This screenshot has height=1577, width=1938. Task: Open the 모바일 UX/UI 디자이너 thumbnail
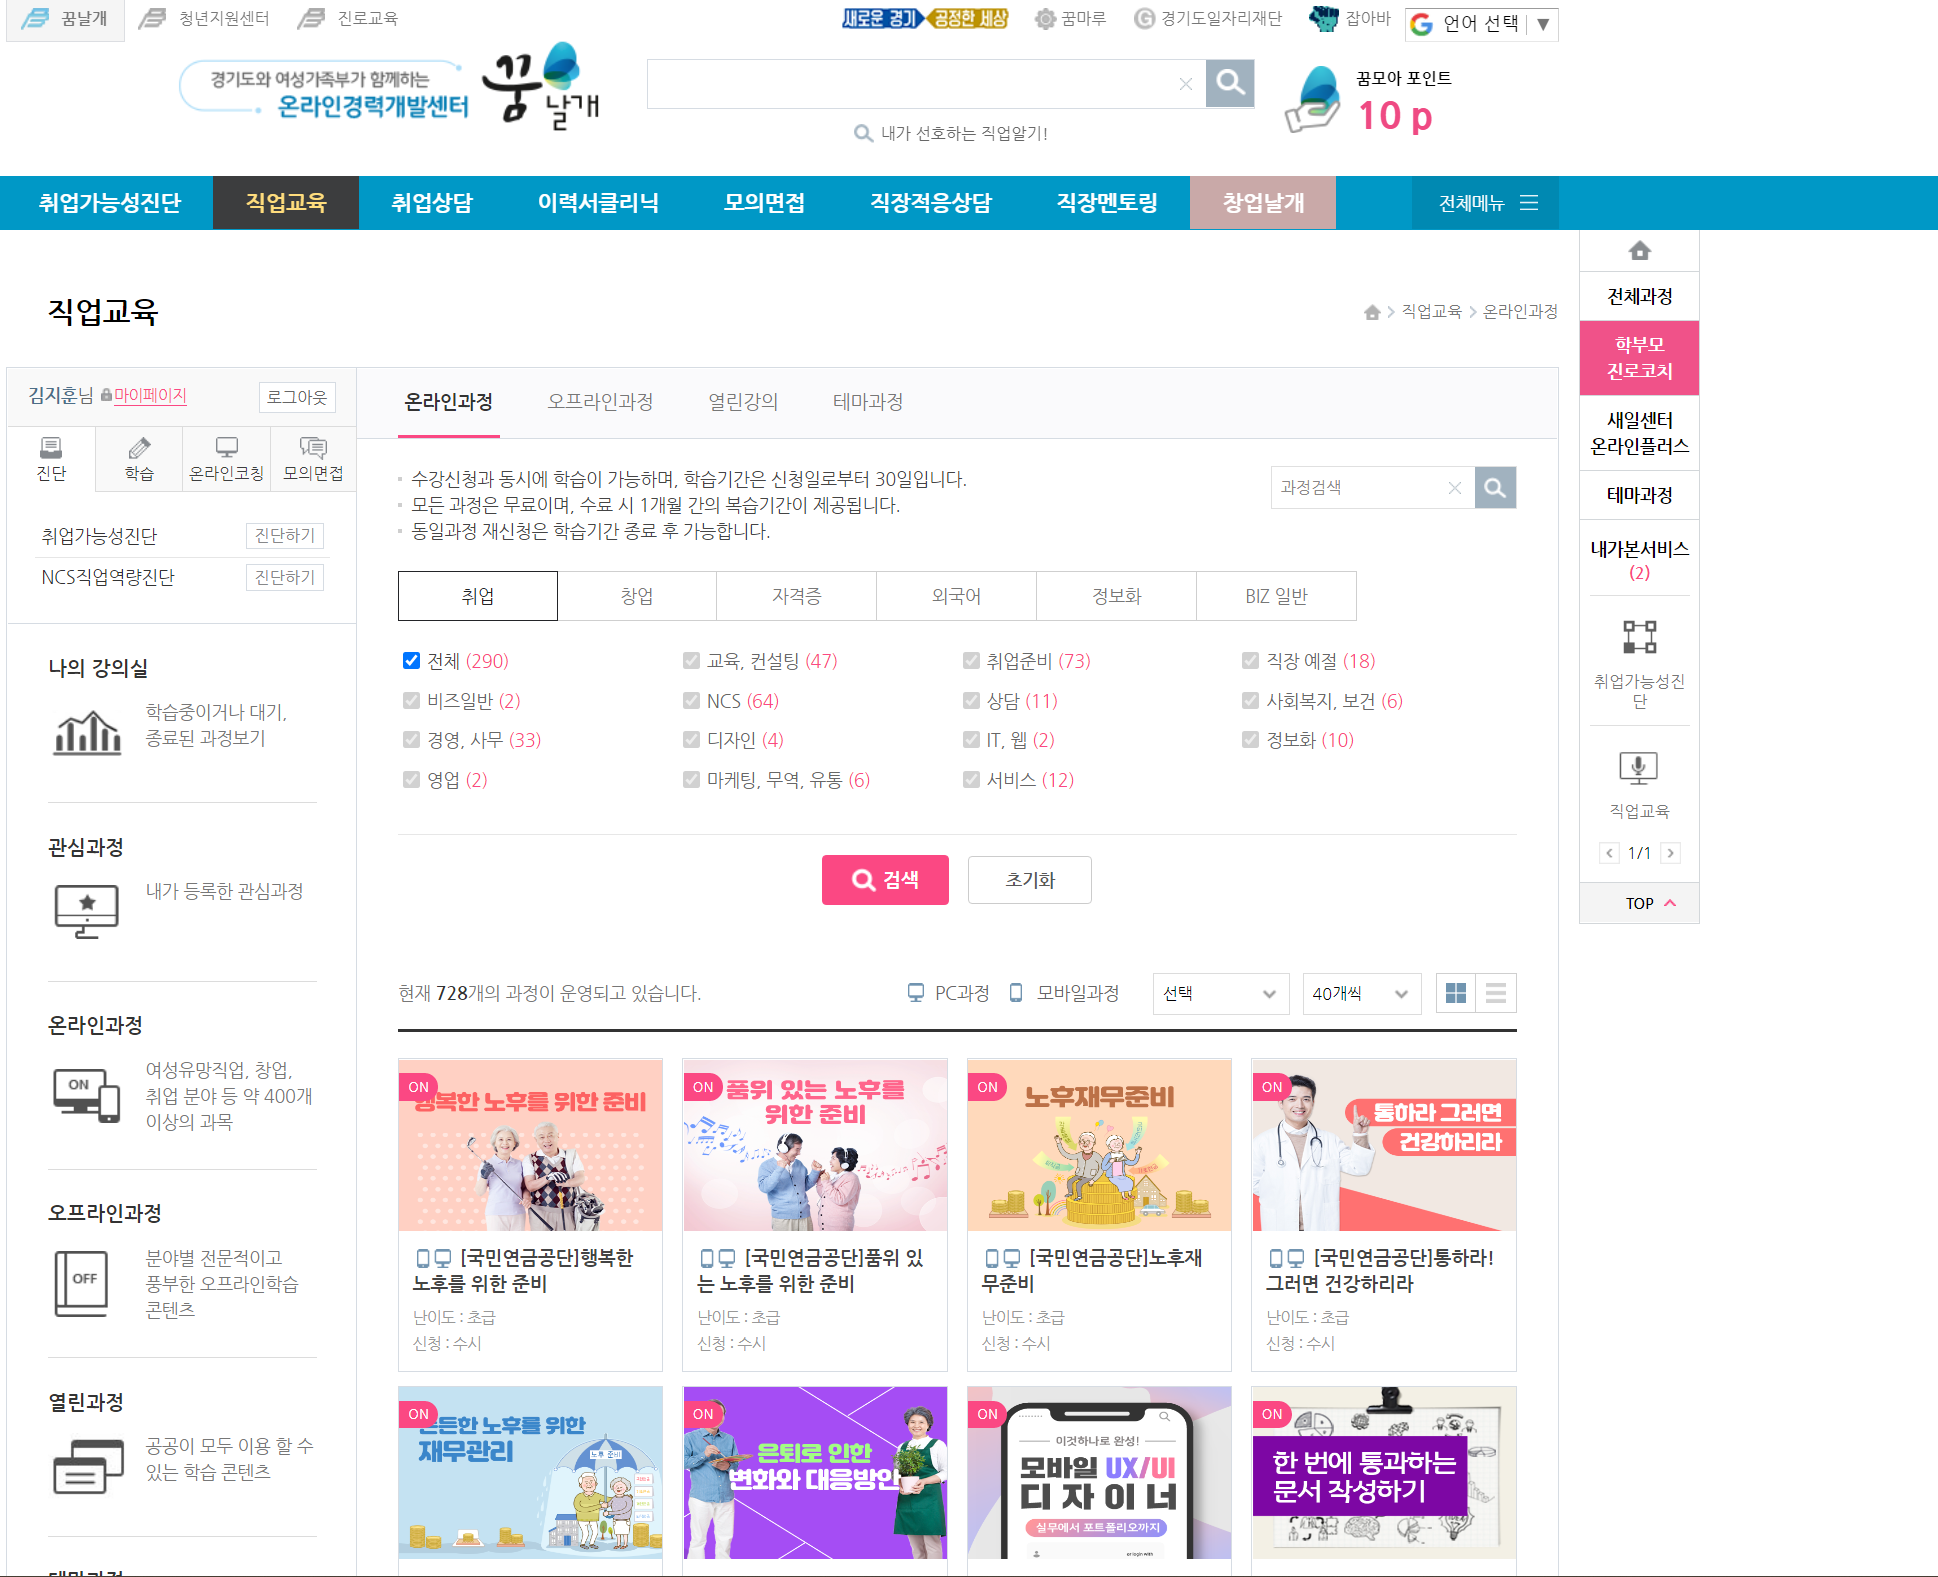point(1099,1472)
